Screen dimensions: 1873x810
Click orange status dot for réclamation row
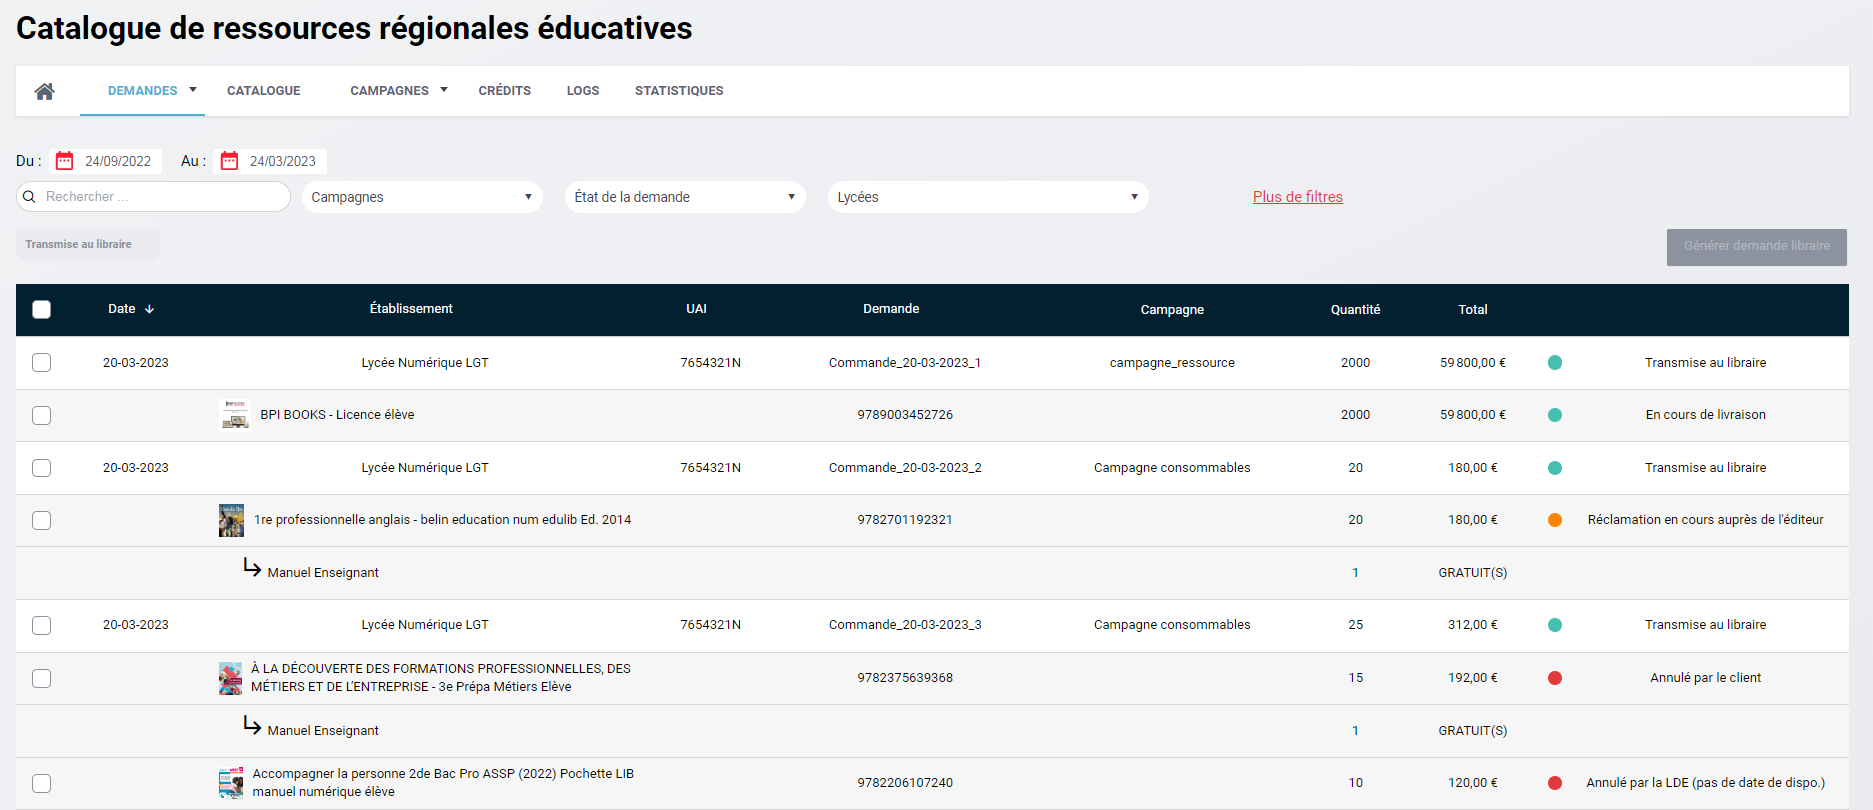coord(1554,520)
